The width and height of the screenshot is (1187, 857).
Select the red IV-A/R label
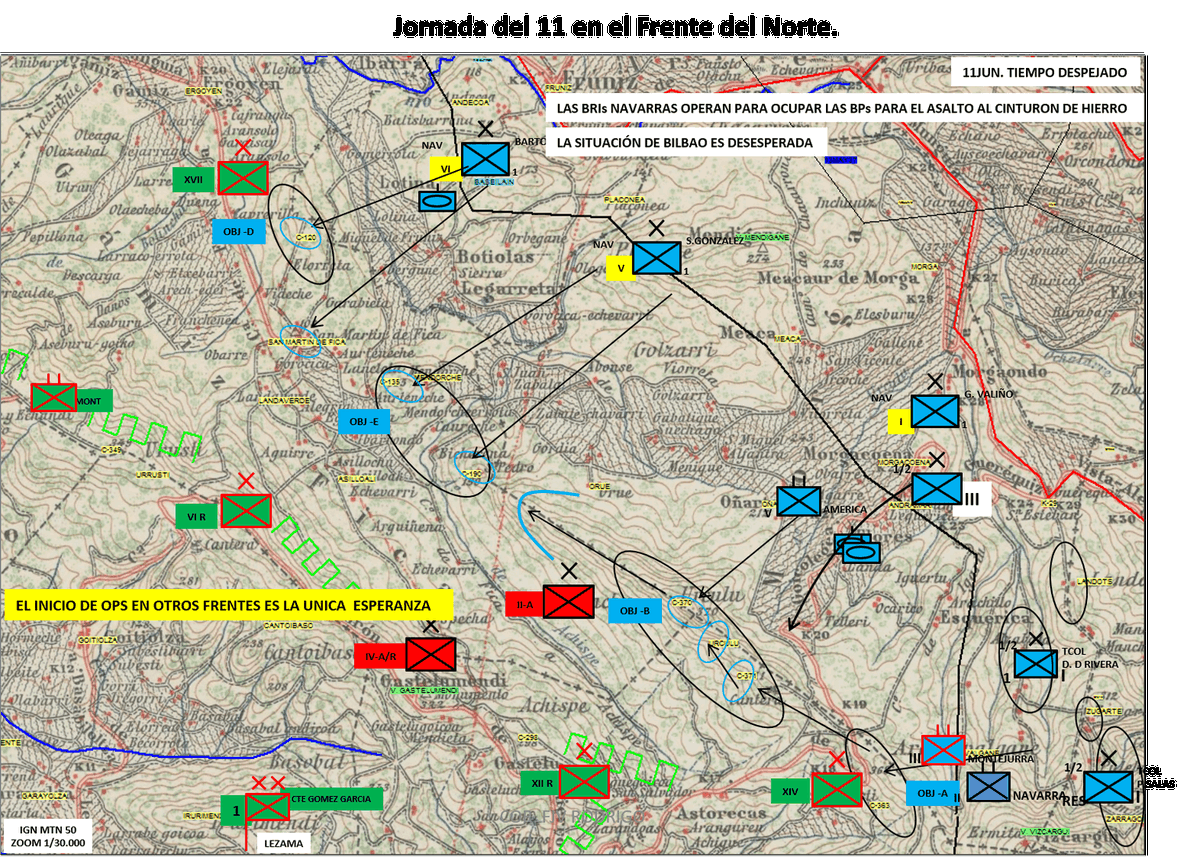pos(380,656)
